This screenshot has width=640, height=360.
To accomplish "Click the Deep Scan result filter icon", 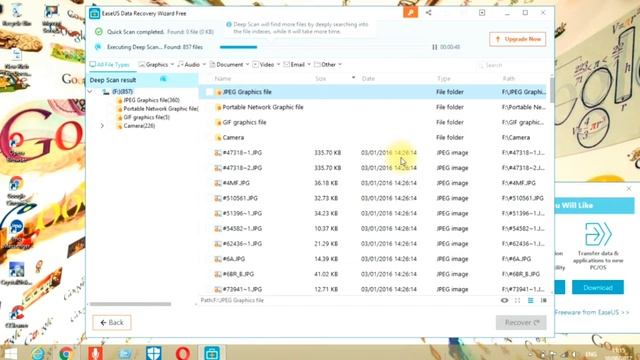I will [163, 79].
